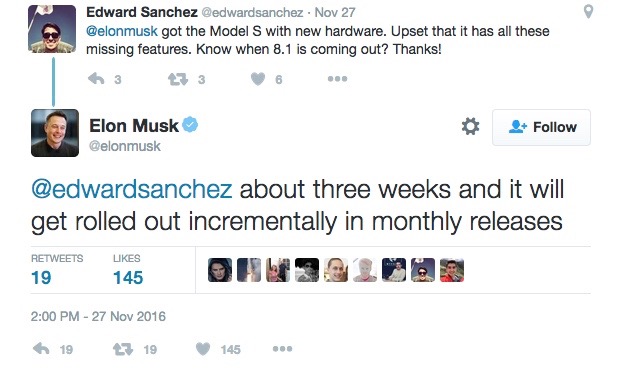The image size is (625, 383).
Task: View the list of 145 likes
Action: (128, 270)
